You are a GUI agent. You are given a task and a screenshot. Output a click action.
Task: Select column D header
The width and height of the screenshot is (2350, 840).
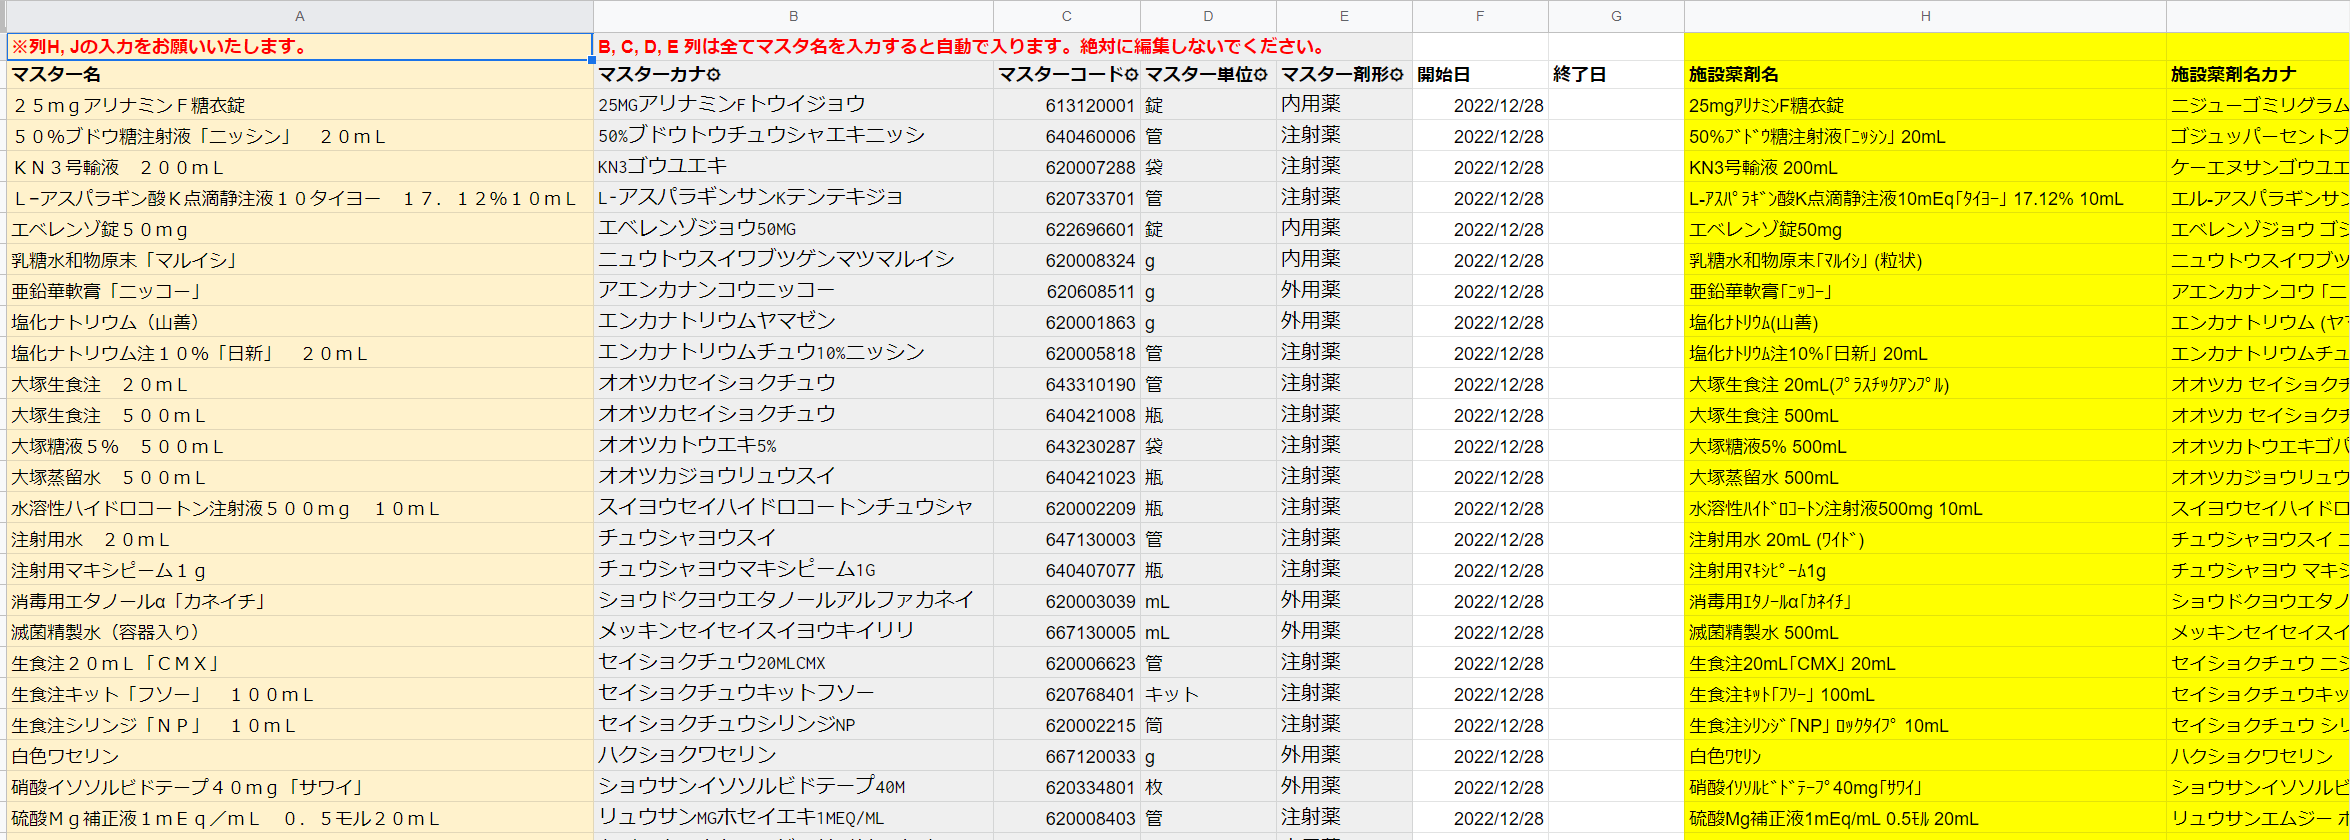coord(1208,16)
